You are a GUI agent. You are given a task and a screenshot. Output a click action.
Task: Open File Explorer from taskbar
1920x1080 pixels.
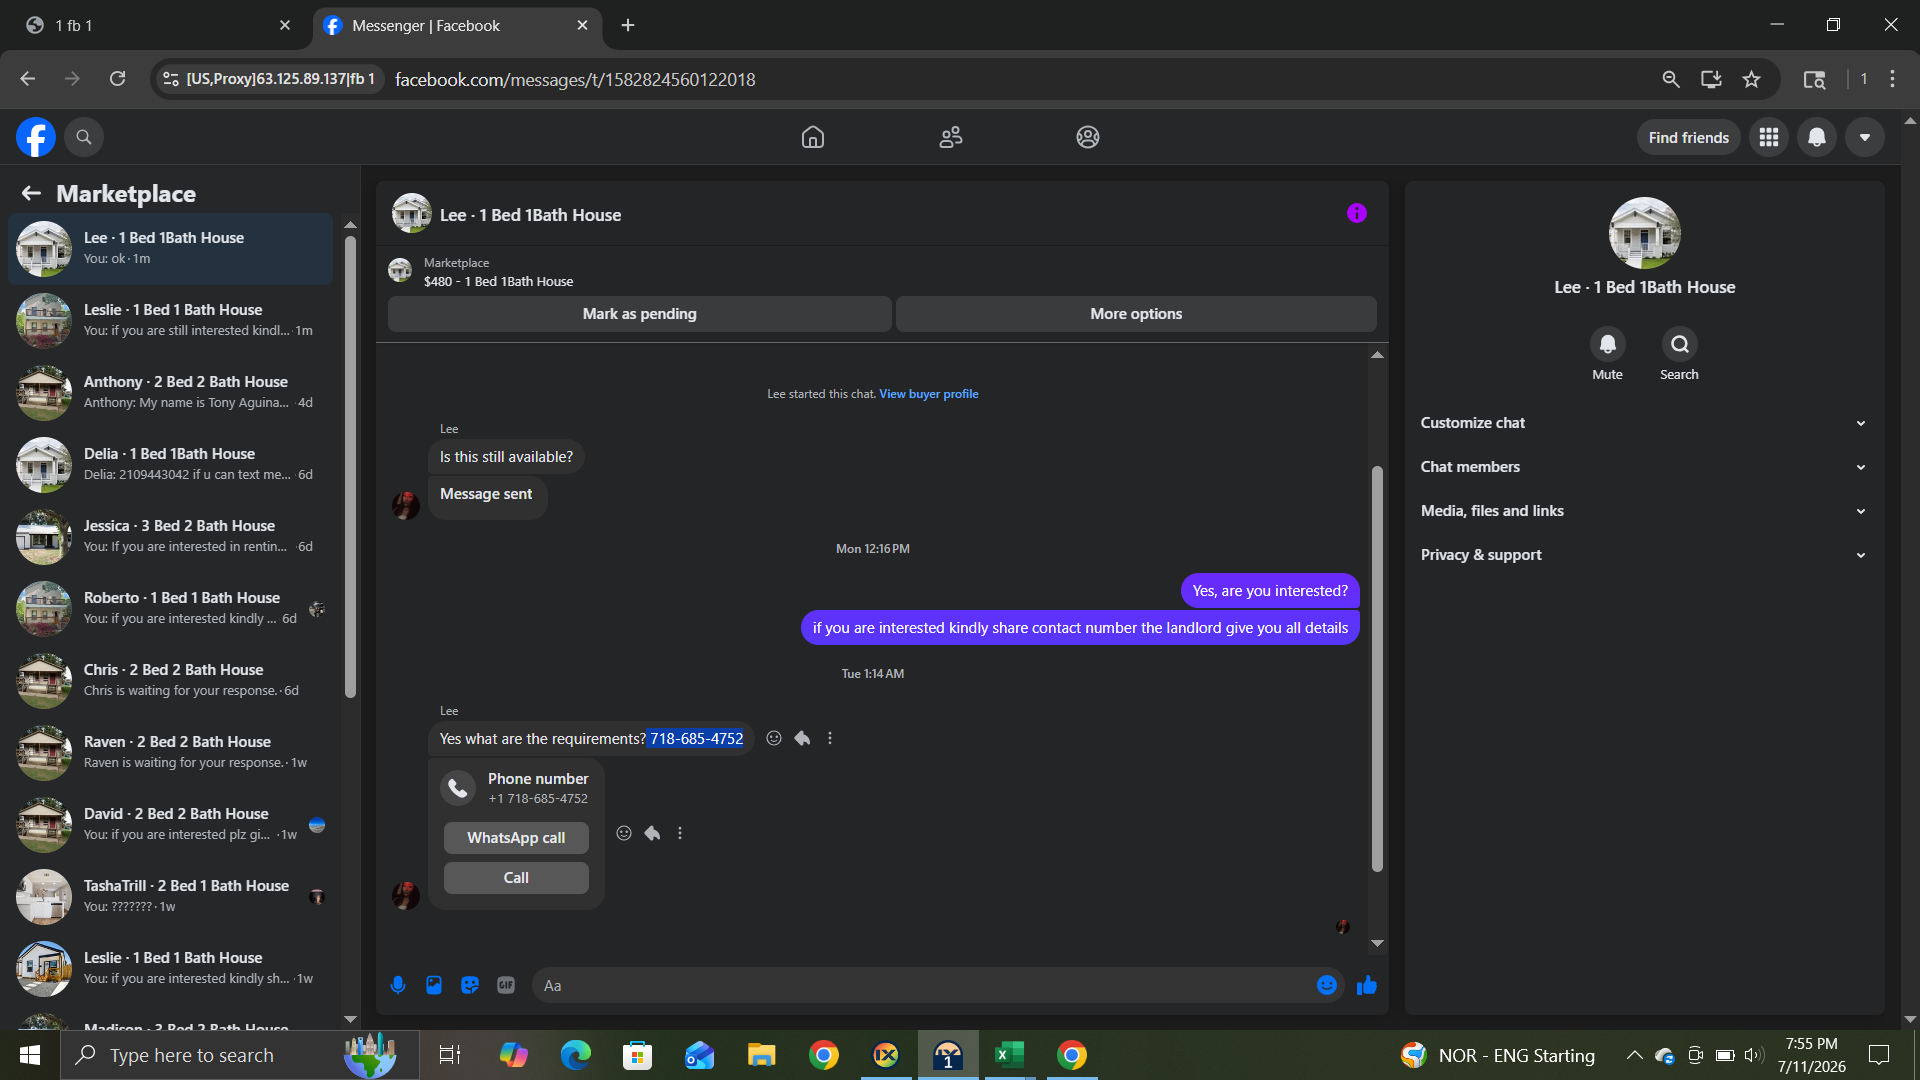(762, 1055)
